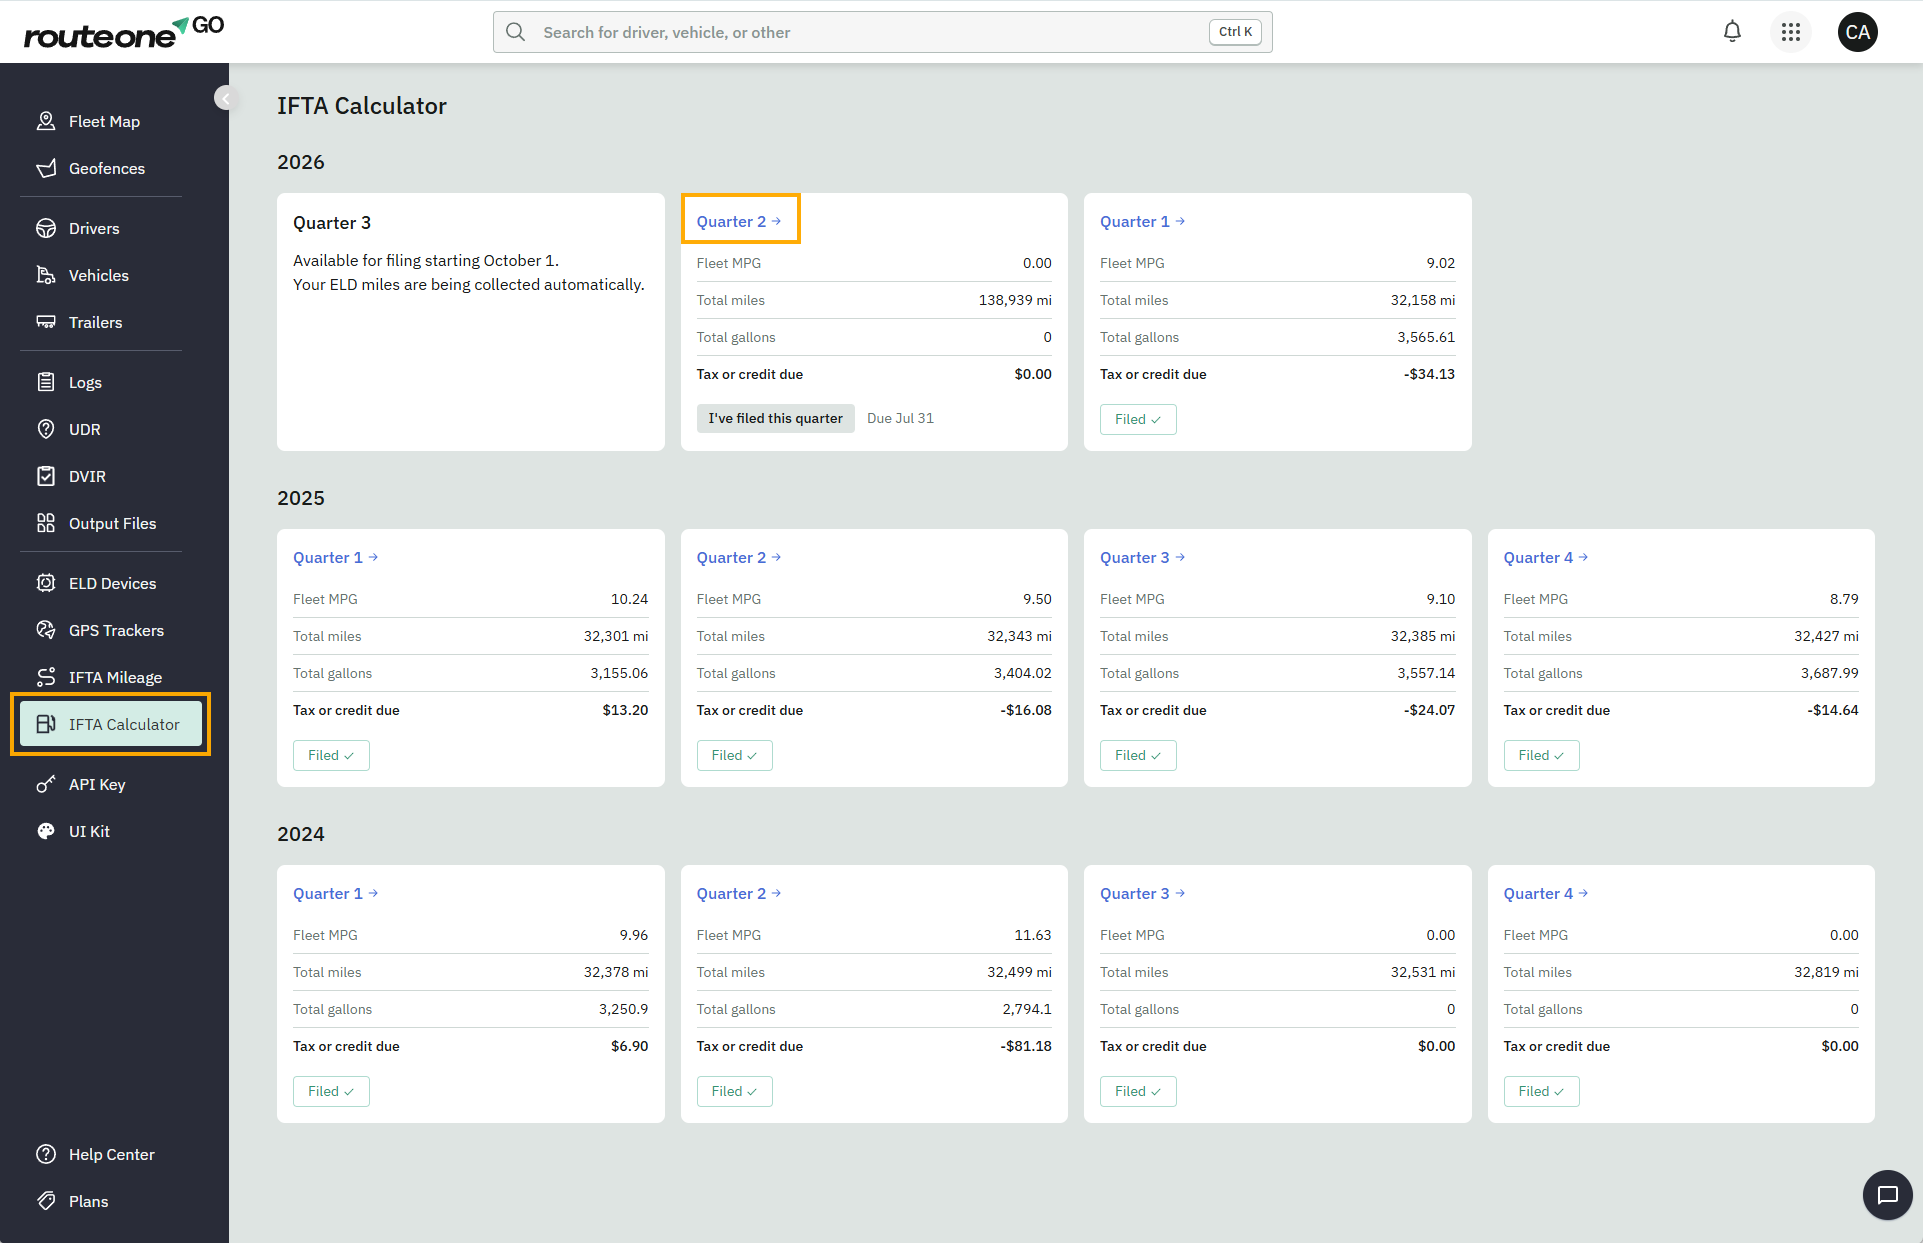Click the Drivers steering wheel icon

(x=46, y=228)
